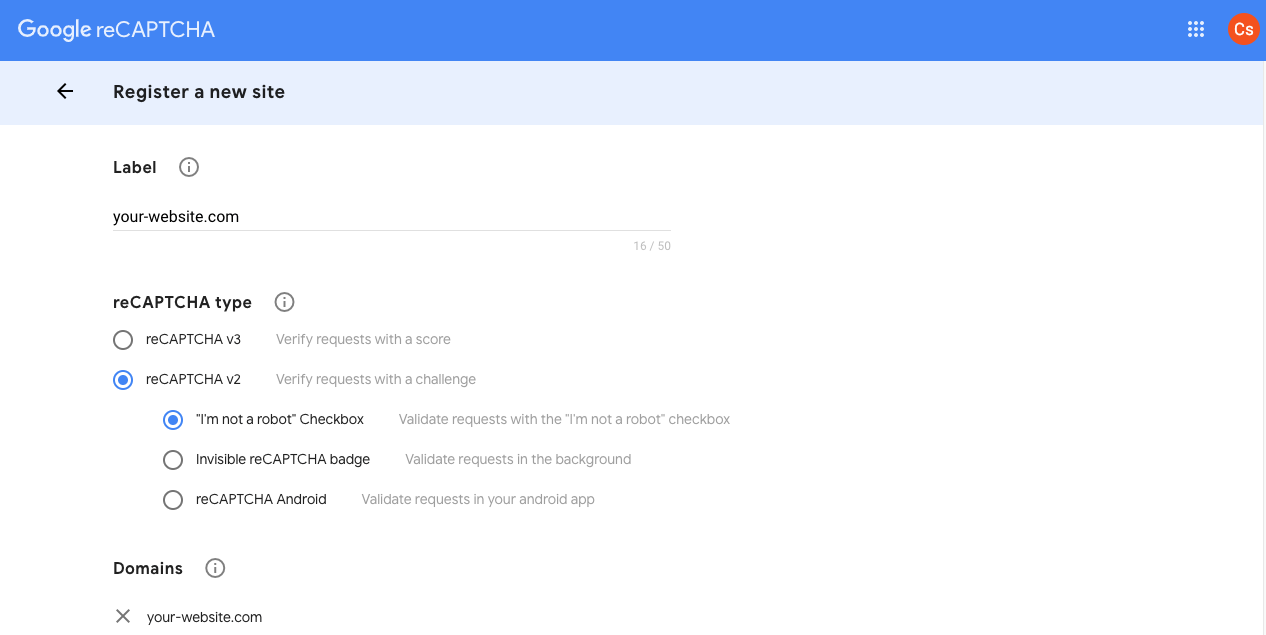Remove the your-website.com domain entry
Image resolution: width=1266 pixels, height=635 pixels.
122,616
